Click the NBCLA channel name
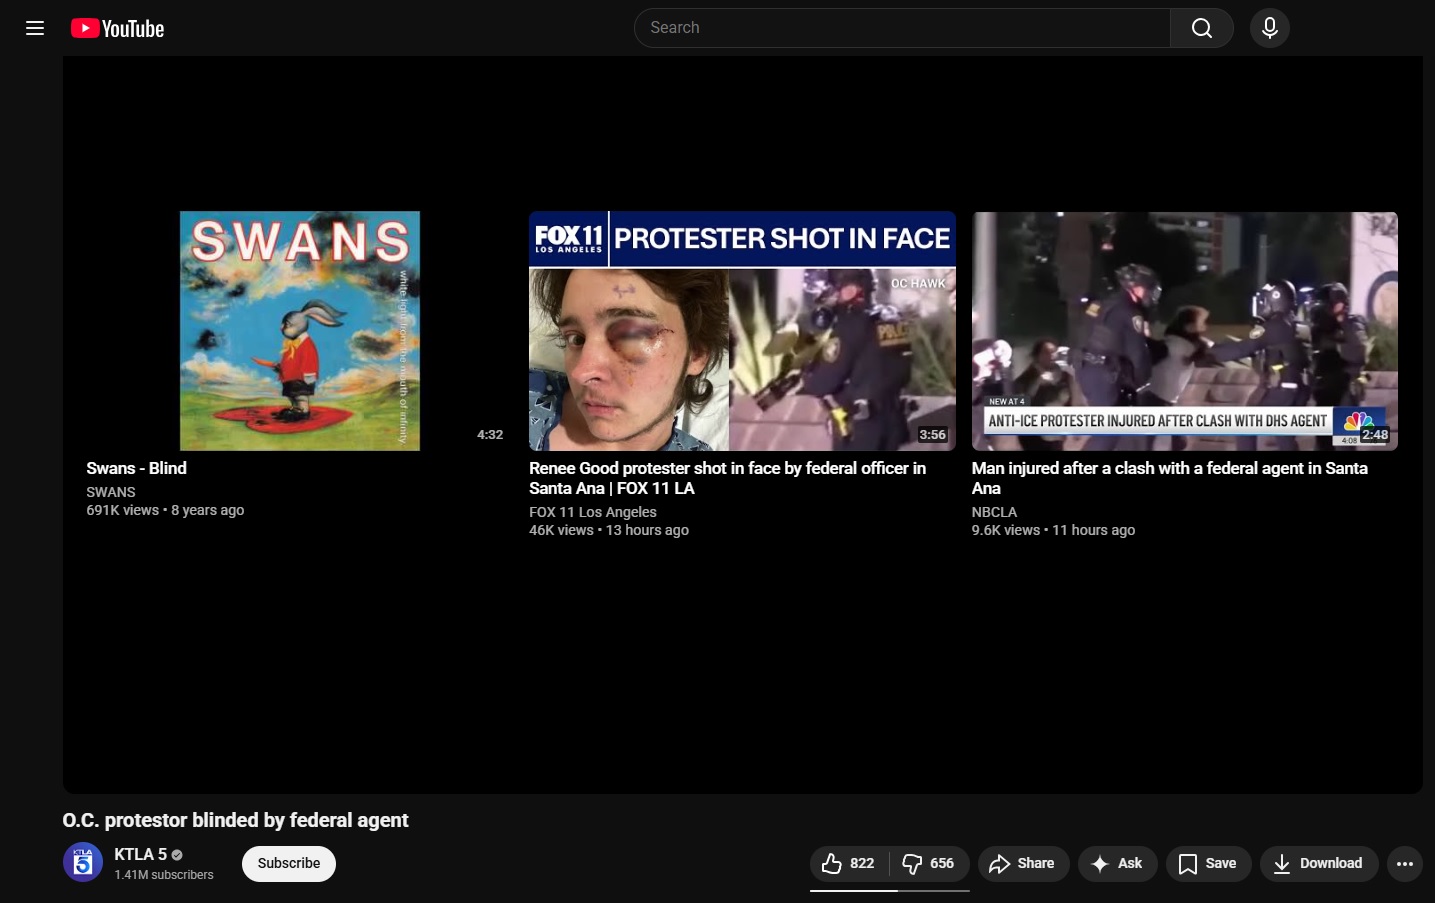 pos(994,512)
